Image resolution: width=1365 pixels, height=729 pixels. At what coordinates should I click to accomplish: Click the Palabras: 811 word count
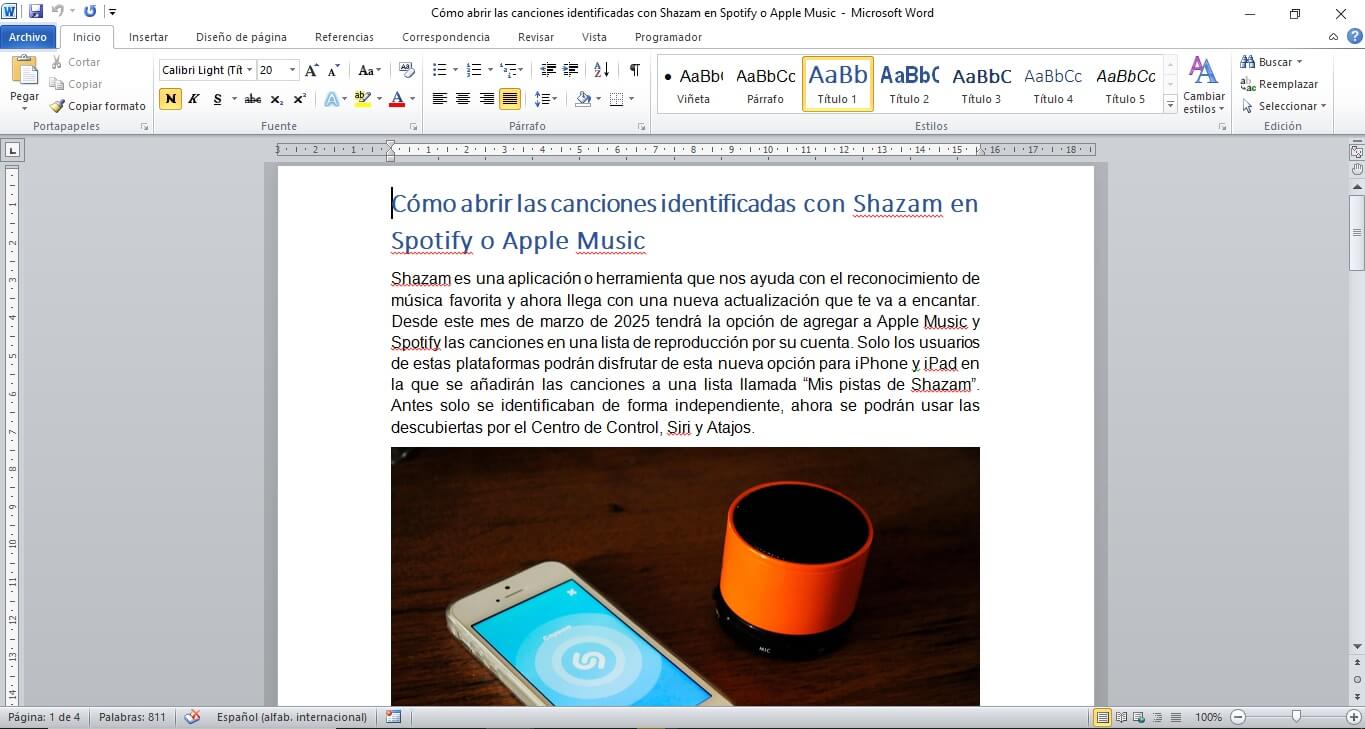pos(132,717)
